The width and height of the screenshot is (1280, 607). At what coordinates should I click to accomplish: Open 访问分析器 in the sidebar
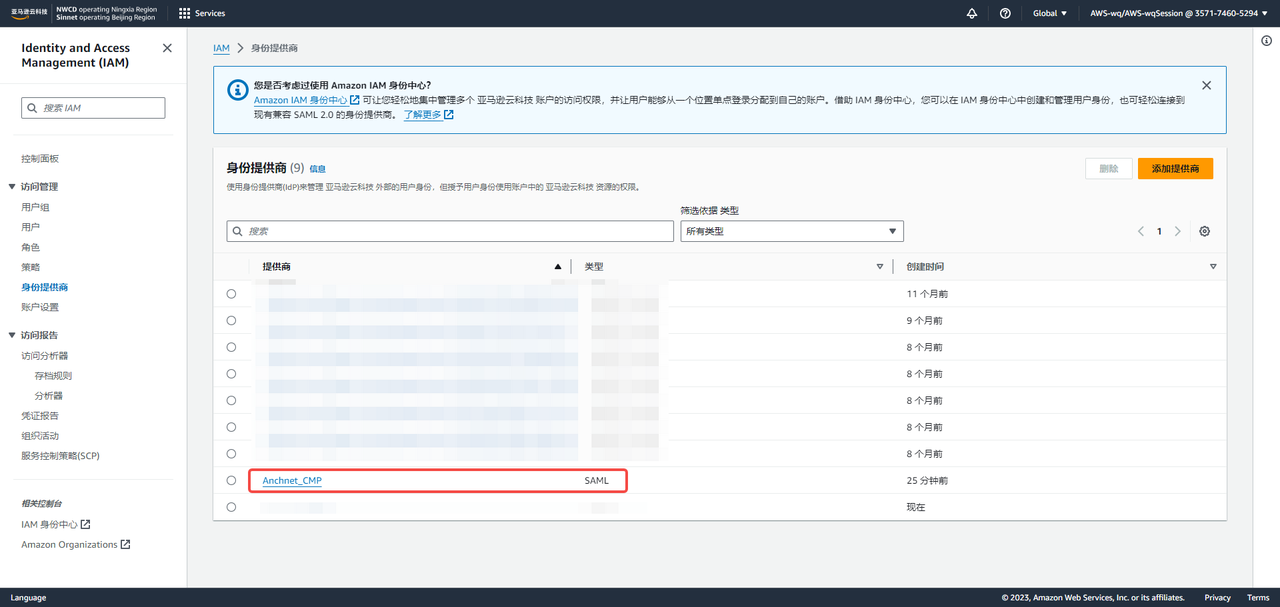coord(45,356)
